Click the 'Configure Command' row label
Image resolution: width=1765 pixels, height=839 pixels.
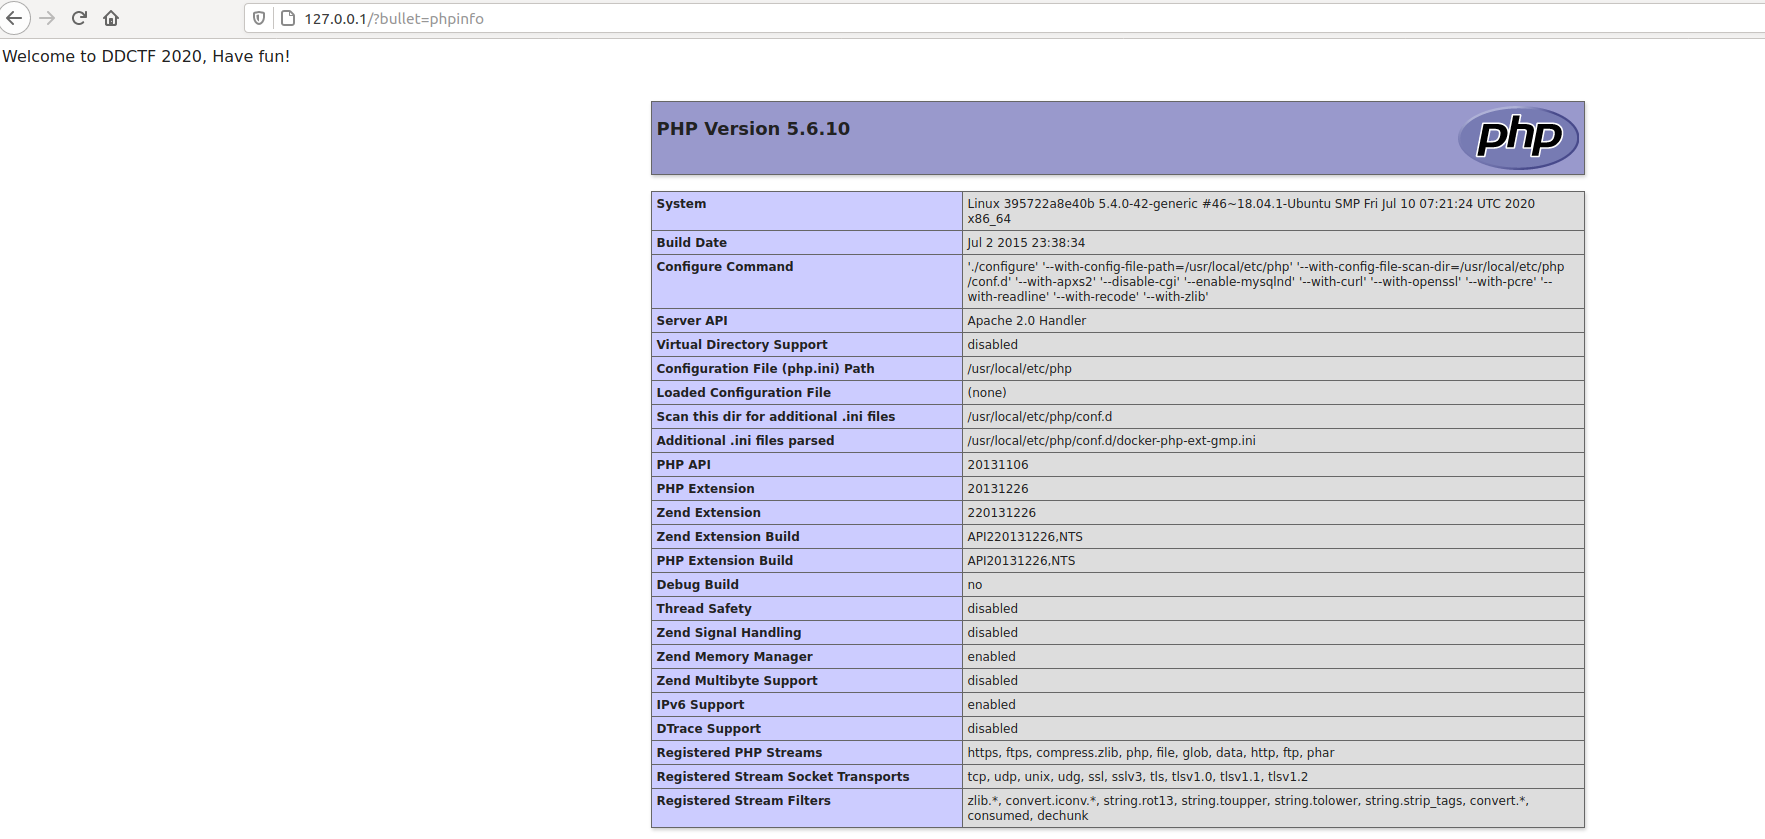coord(724,267)
